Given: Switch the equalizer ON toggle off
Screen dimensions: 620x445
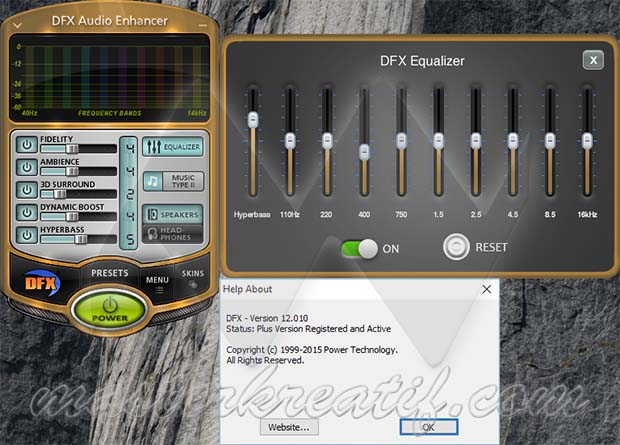Looking at the screenshot, I should (359, 249).
